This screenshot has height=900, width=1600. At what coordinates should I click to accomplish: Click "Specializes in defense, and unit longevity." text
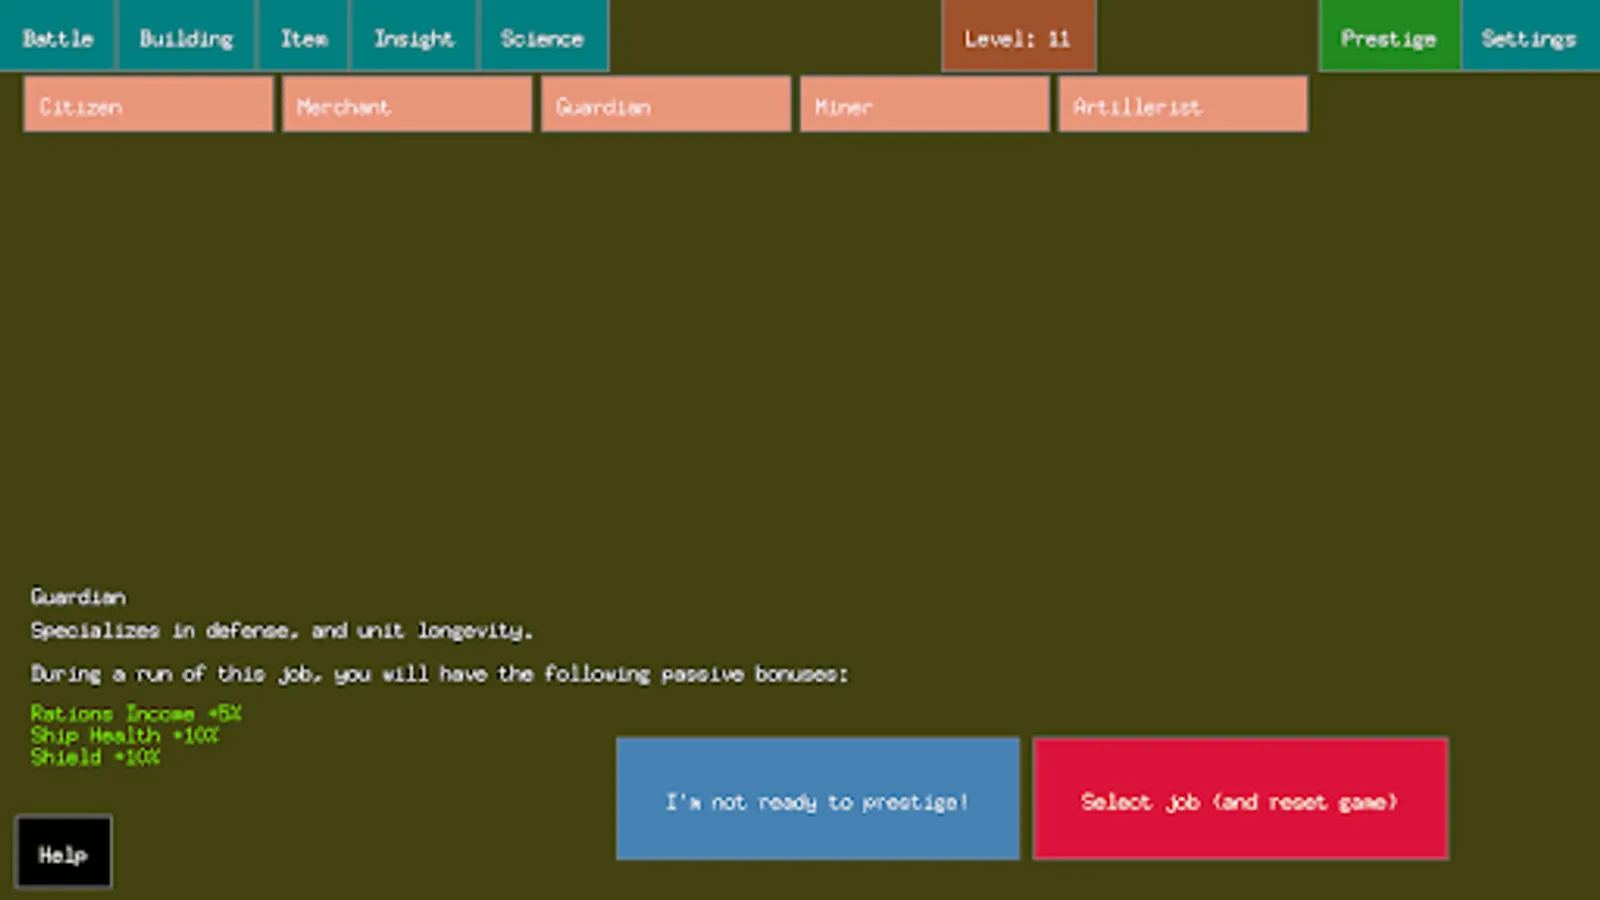[281, 631]
